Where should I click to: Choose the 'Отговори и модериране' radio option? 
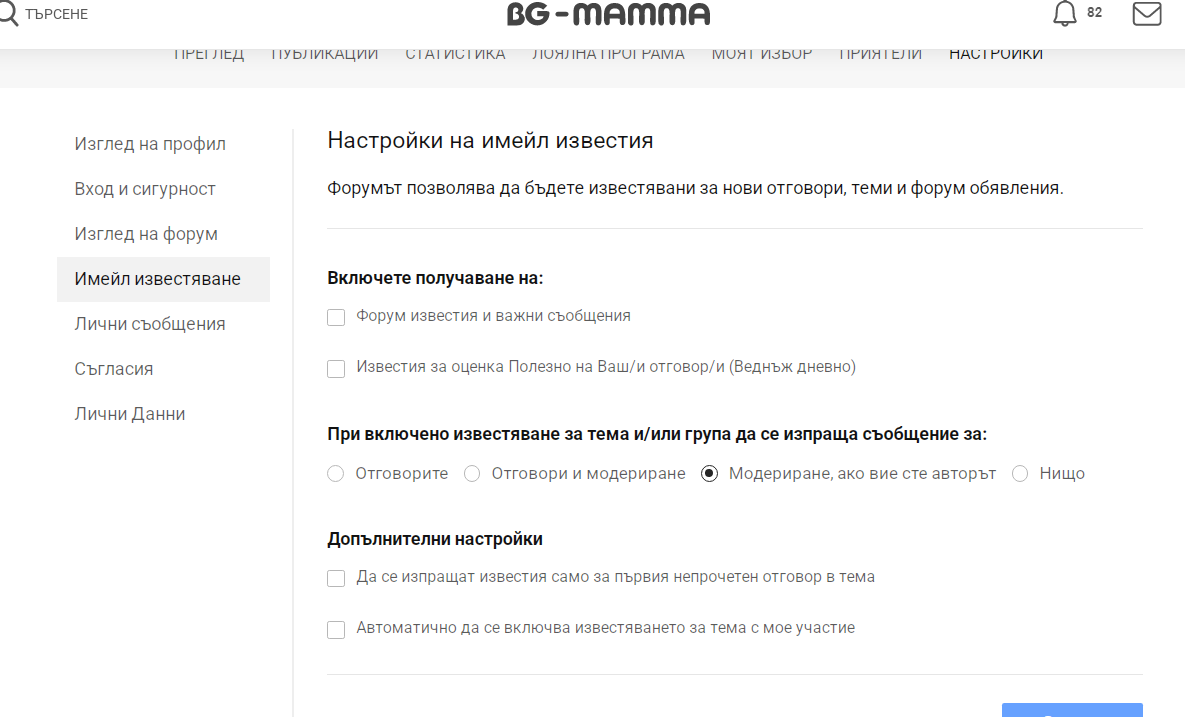(x=472, y=474)
